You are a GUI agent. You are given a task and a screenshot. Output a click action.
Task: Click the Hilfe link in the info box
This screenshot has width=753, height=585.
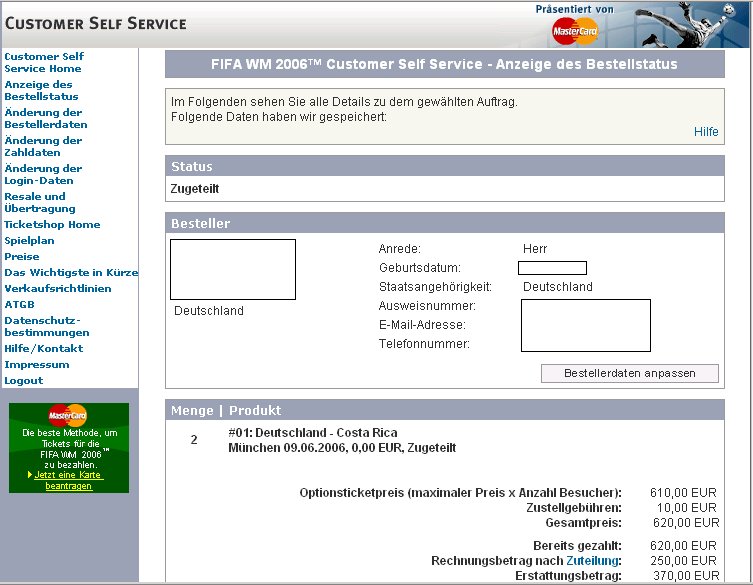click(x=706, y=132)
